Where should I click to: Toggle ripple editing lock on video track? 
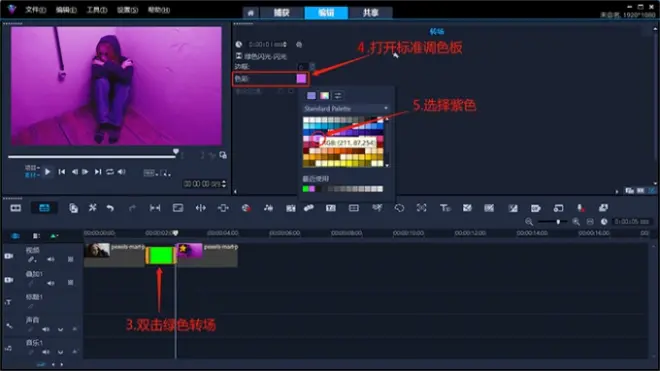(x=71, y=259)
